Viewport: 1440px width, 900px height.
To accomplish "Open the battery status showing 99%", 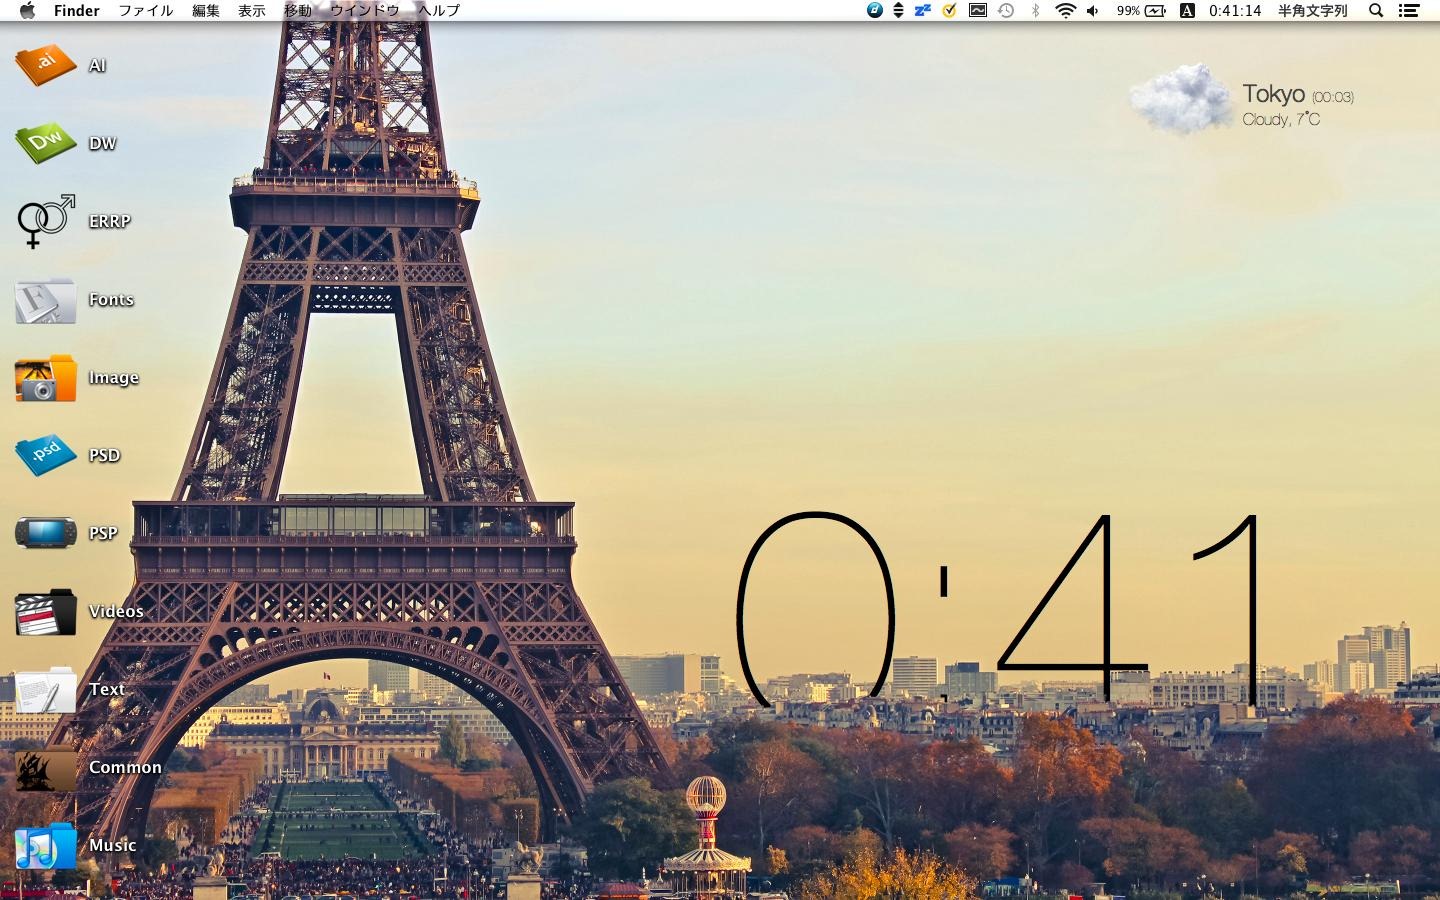I will tap(1141, 10).
